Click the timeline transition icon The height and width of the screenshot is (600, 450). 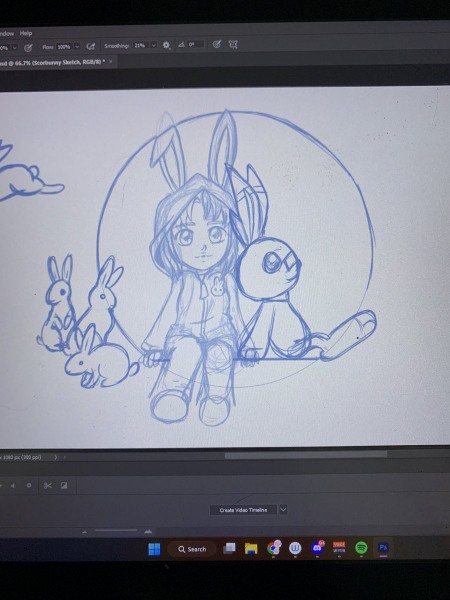pyautogui.click(x=64, y=486)
